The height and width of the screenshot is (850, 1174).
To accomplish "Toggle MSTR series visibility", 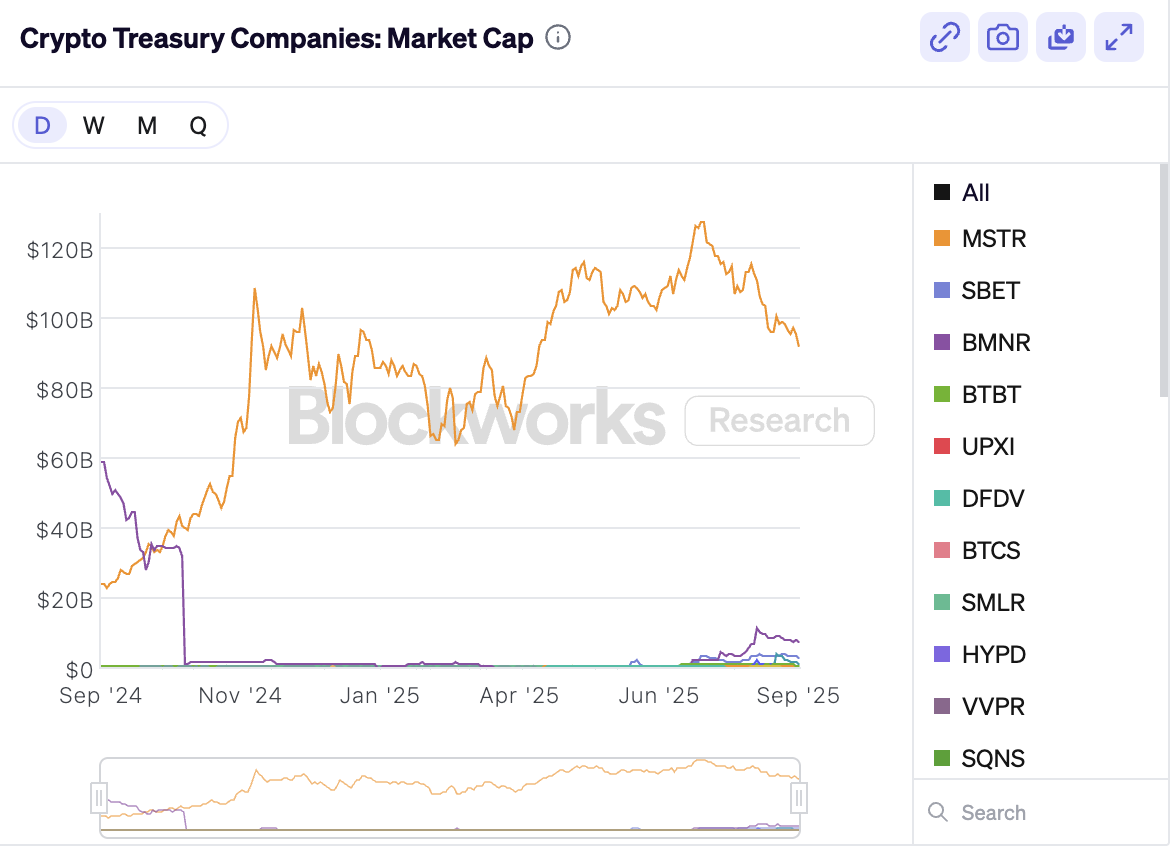I will coord(992,239).
